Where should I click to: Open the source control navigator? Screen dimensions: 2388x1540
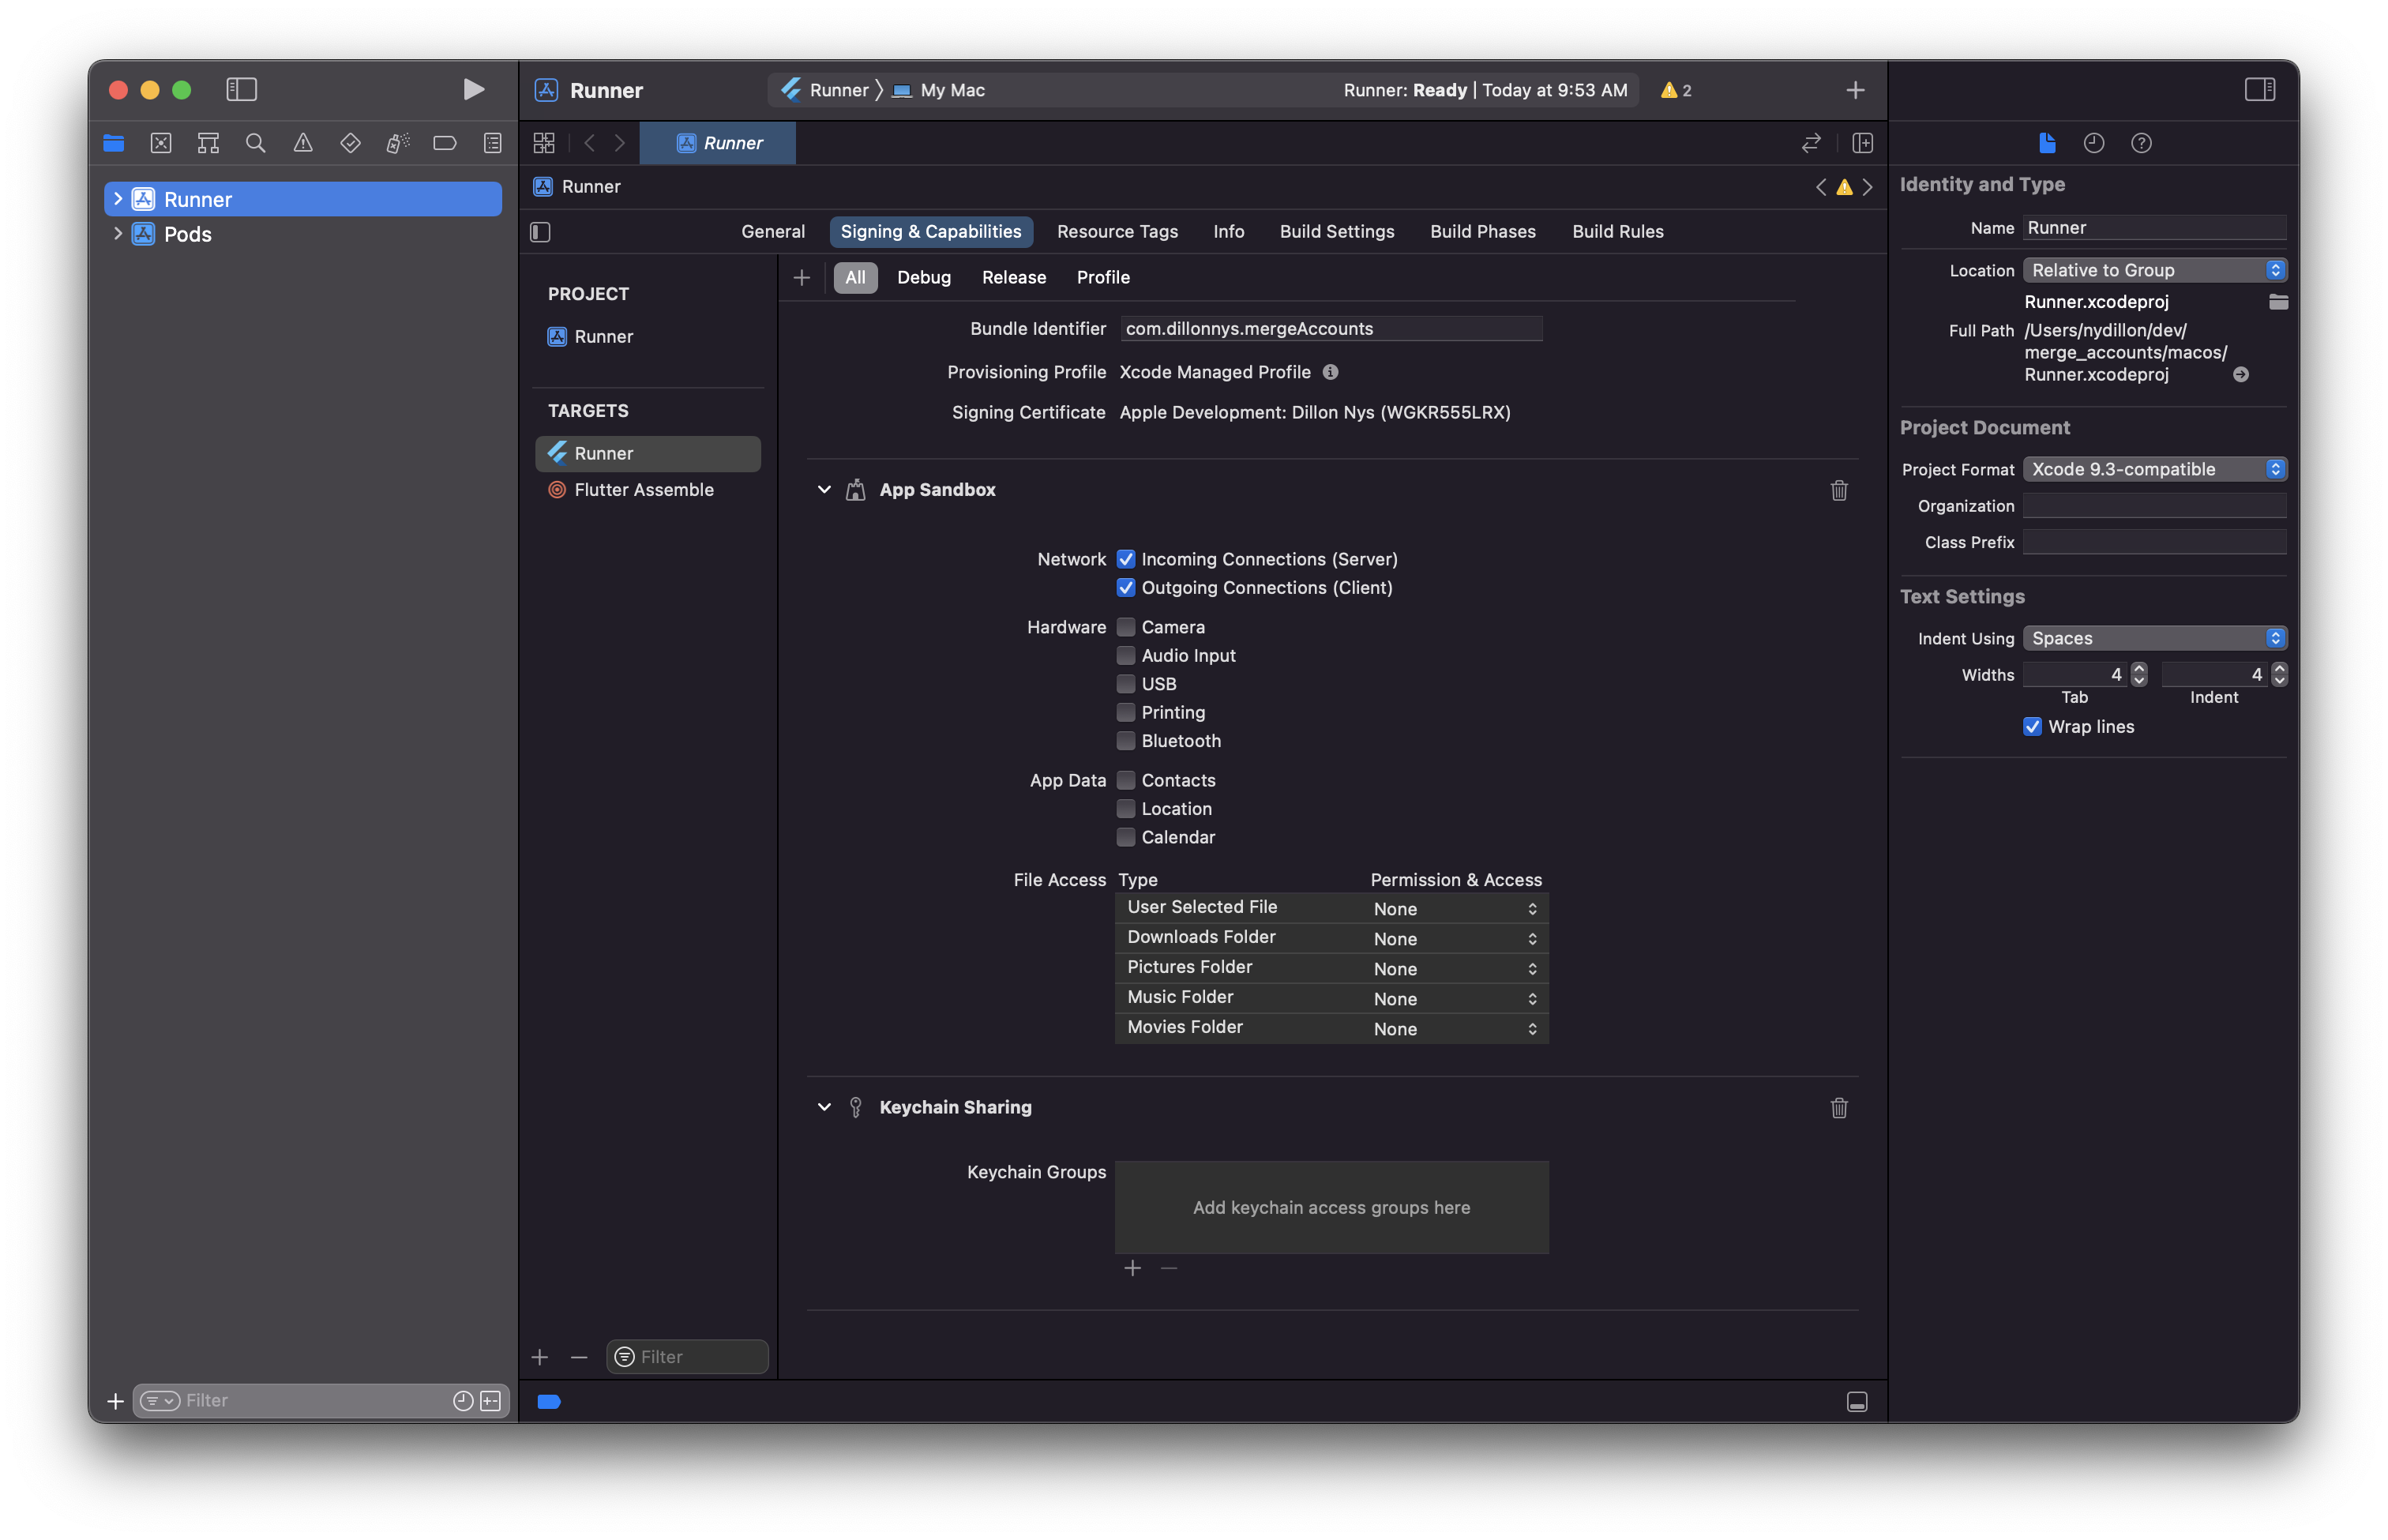[161, 143]
